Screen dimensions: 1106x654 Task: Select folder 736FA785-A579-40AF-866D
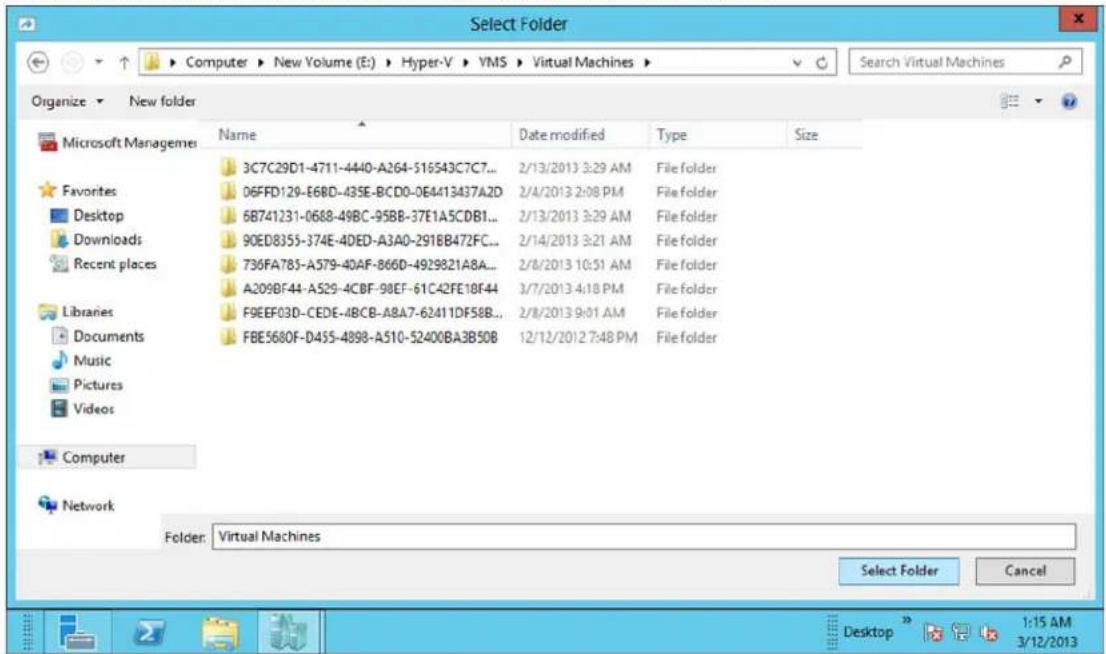[x=370, y=265]
